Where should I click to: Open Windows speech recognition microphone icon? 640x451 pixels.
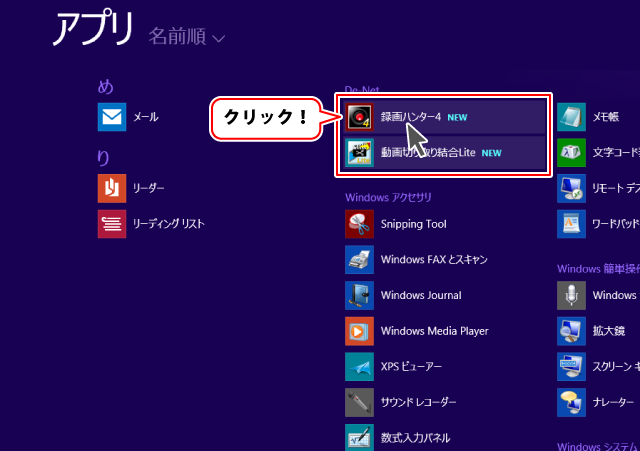[571, 295]
